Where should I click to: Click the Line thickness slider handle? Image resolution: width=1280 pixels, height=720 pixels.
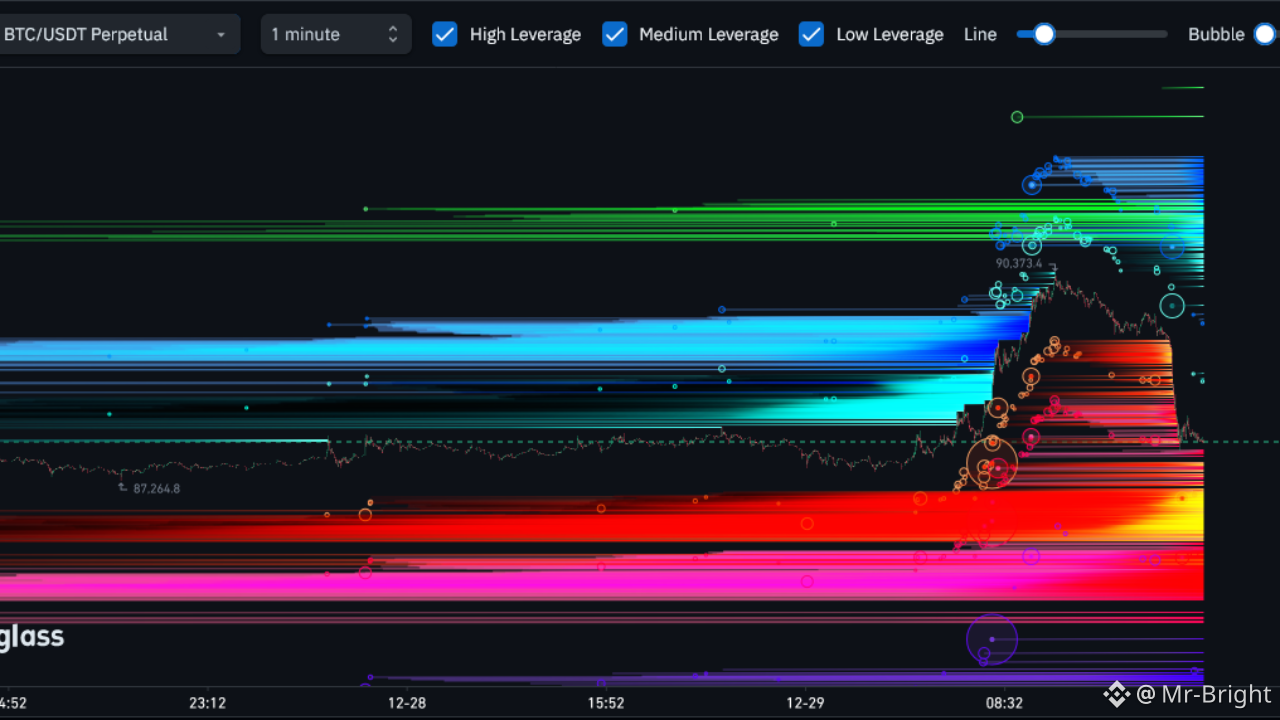tap(1044, 34)
